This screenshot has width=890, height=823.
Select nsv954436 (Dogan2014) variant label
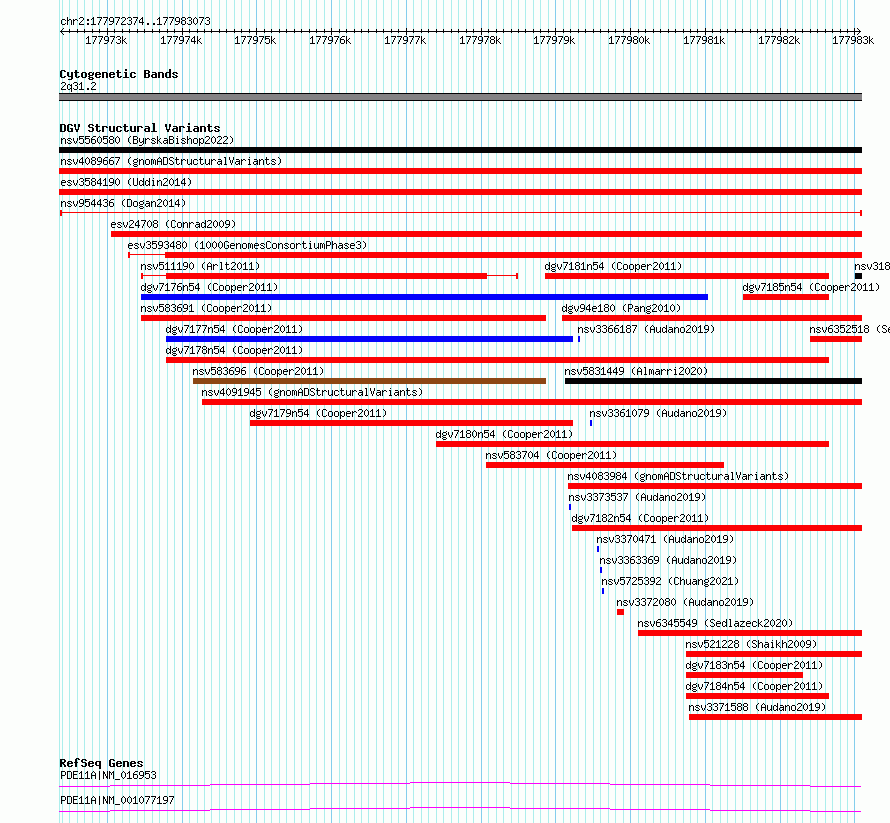(x=123, y=203)
